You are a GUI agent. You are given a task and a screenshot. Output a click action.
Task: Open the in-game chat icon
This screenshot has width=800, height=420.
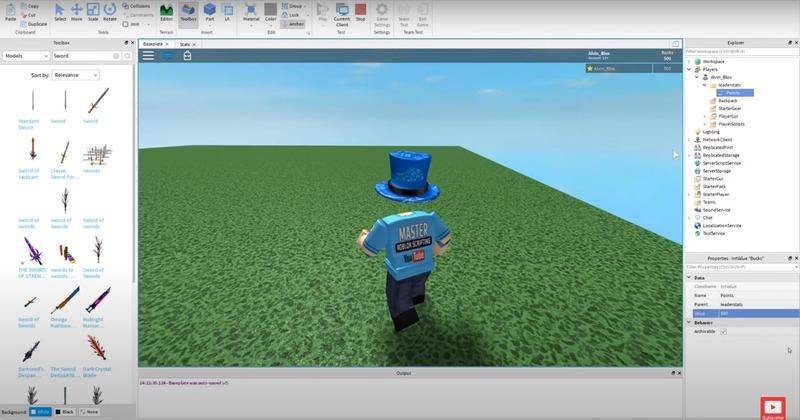click(x=168, y=56)
